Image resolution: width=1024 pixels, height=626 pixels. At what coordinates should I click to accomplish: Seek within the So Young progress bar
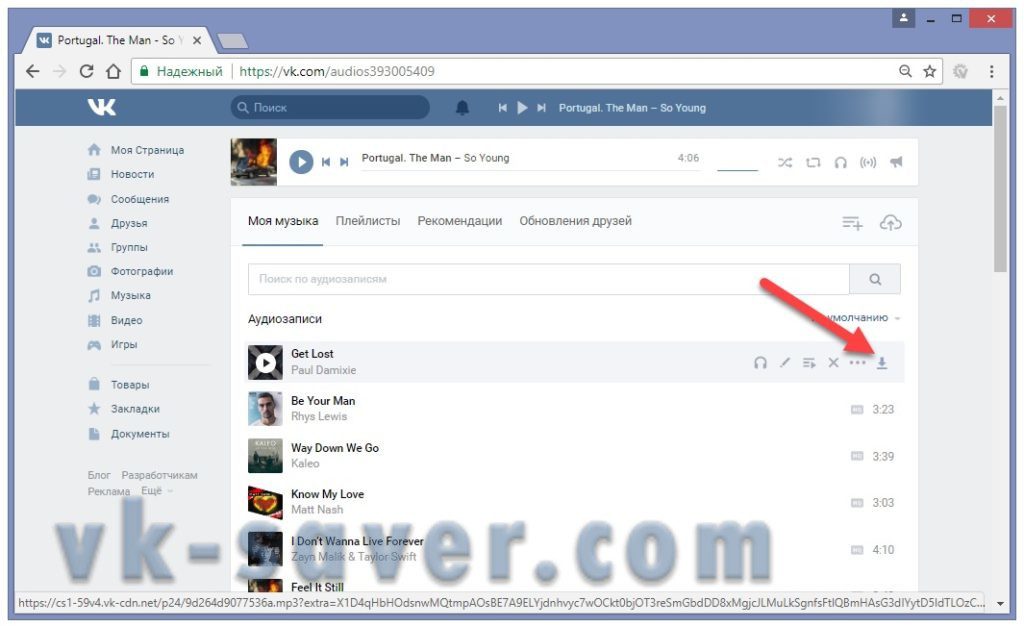(530, 170)
